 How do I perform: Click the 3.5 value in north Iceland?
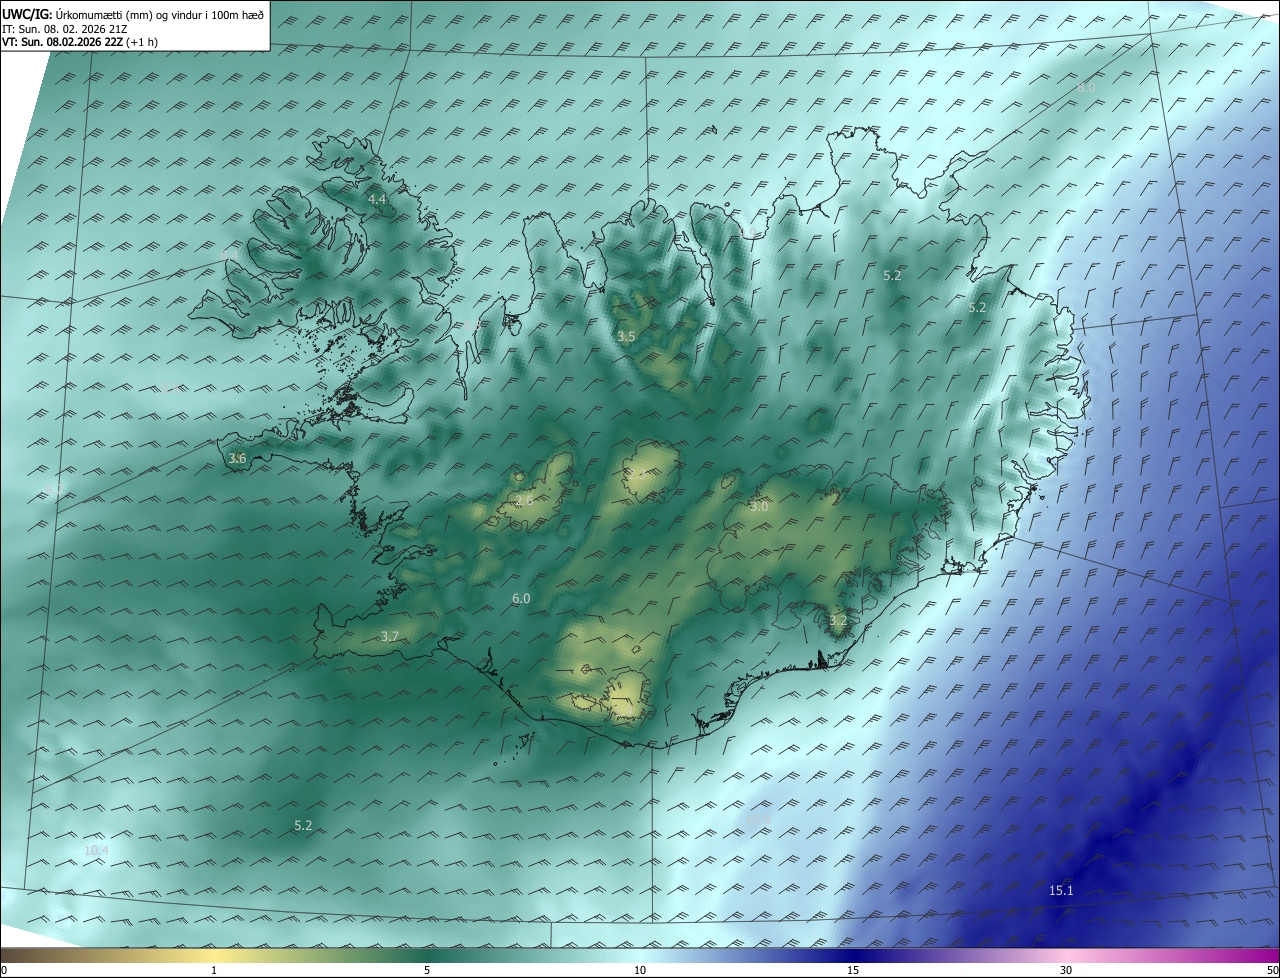pos(626,337)
